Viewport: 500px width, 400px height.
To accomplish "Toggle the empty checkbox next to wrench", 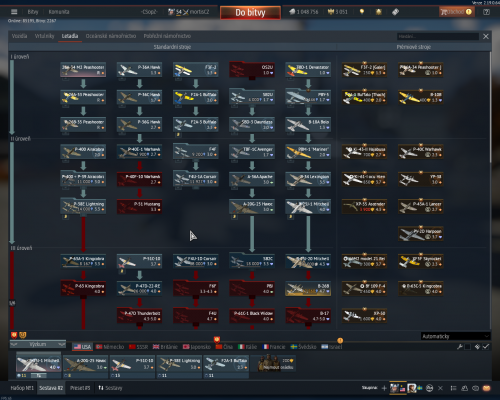I will click(468, 347).
